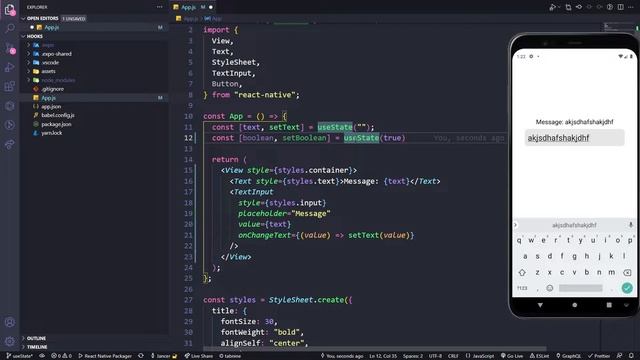Viewport: 640px width, 360px height.
Task: Click CRLF line ending in status bar
Action: [x=453, y=356]
